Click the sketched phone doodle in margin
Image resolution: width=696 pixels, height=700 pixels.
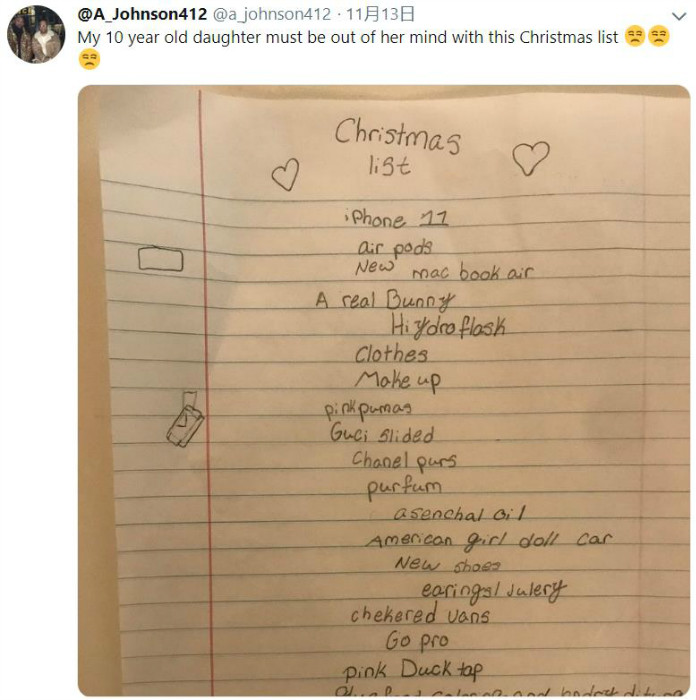(x=185, y=419)
